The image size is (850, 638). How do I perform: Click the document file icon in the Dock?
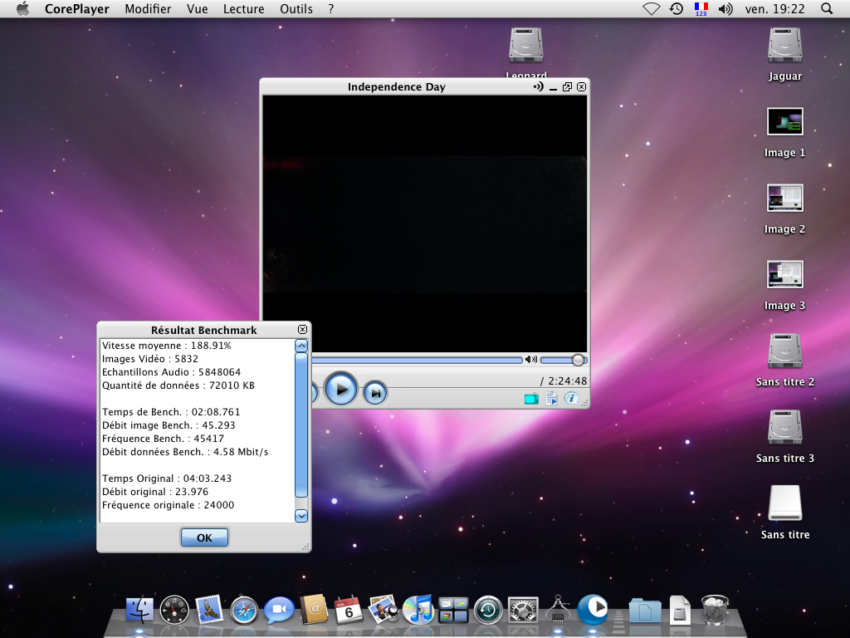[680, 610]
